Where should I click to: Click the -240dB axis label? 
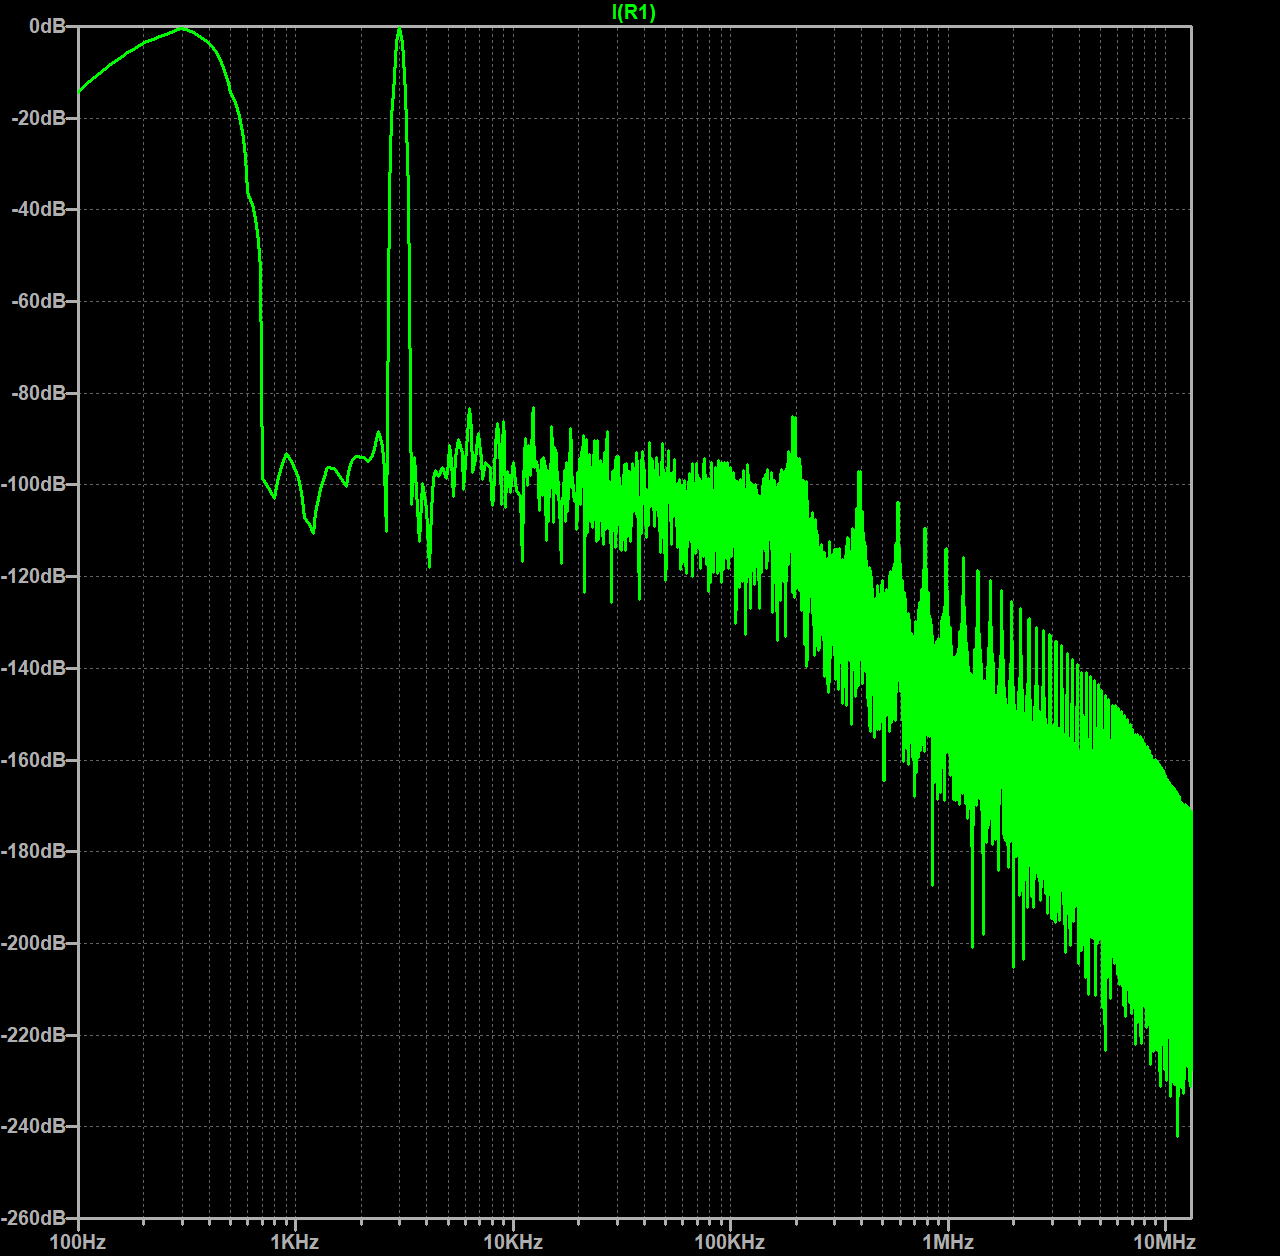click(x=34, y=1126)
